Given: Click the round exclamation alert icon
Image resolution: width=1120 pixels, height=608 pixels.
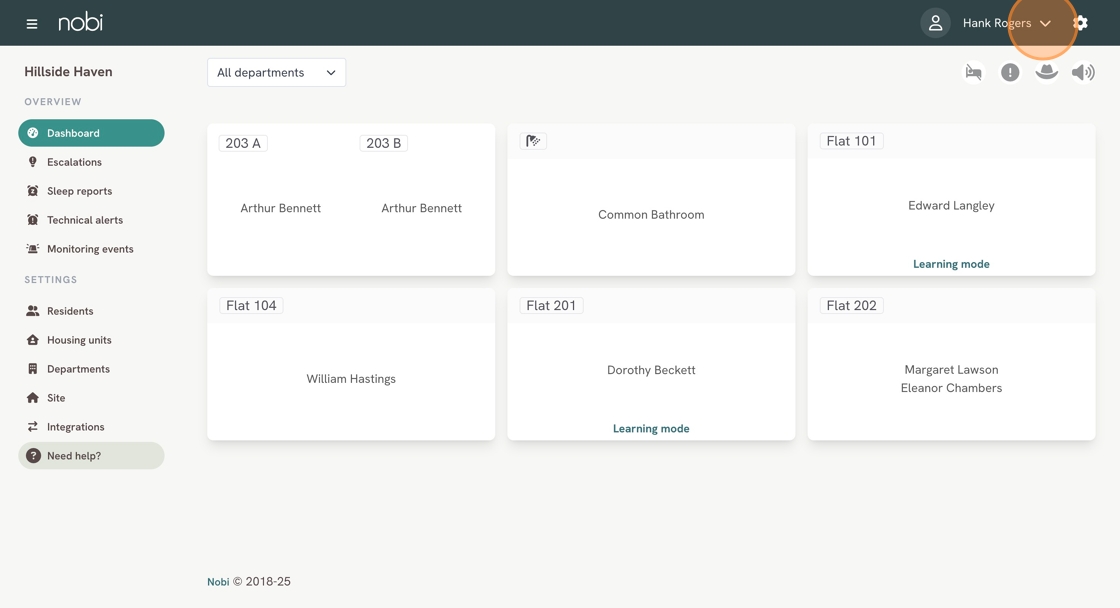Looking at the screenshot, I should pyautogui.click(x=1010, y=72).
